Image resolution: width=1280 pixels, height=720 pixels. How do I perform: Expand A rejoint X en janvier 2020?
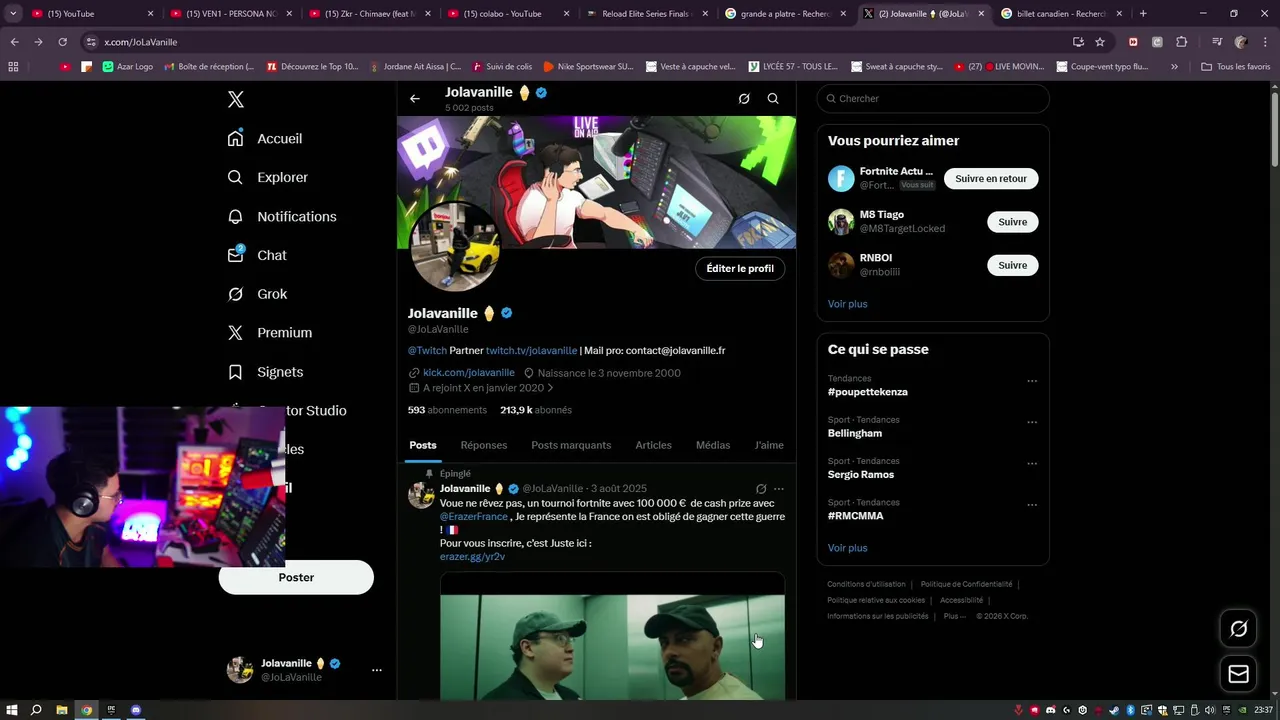coord(481,388)
